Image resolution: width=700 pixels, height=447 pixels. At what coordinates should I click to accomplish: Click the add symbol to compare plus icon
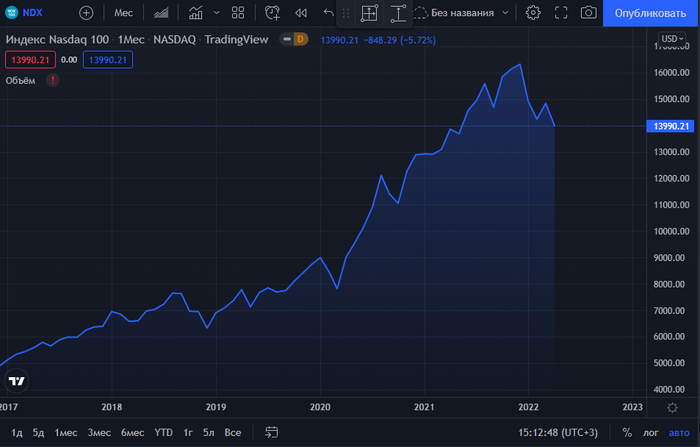pos(86,13)
